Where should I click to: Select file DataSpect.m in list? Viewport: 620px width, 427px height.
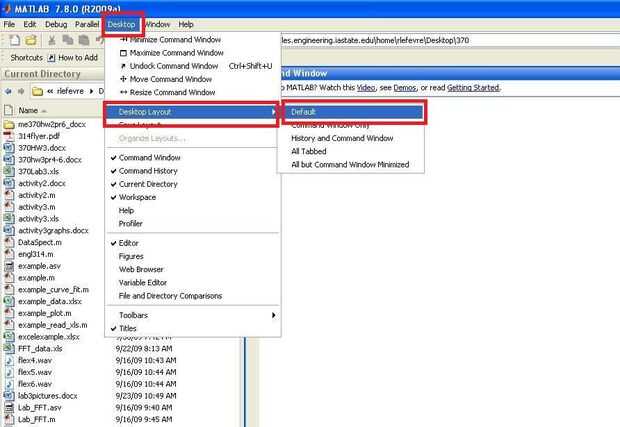pos(40,242)
